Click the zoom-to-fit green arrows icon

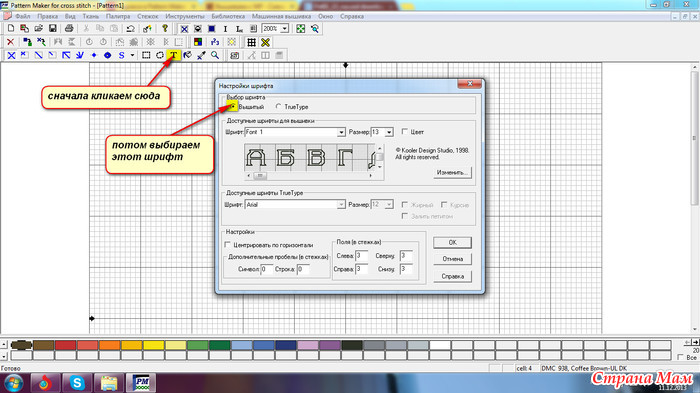(301, 29)
